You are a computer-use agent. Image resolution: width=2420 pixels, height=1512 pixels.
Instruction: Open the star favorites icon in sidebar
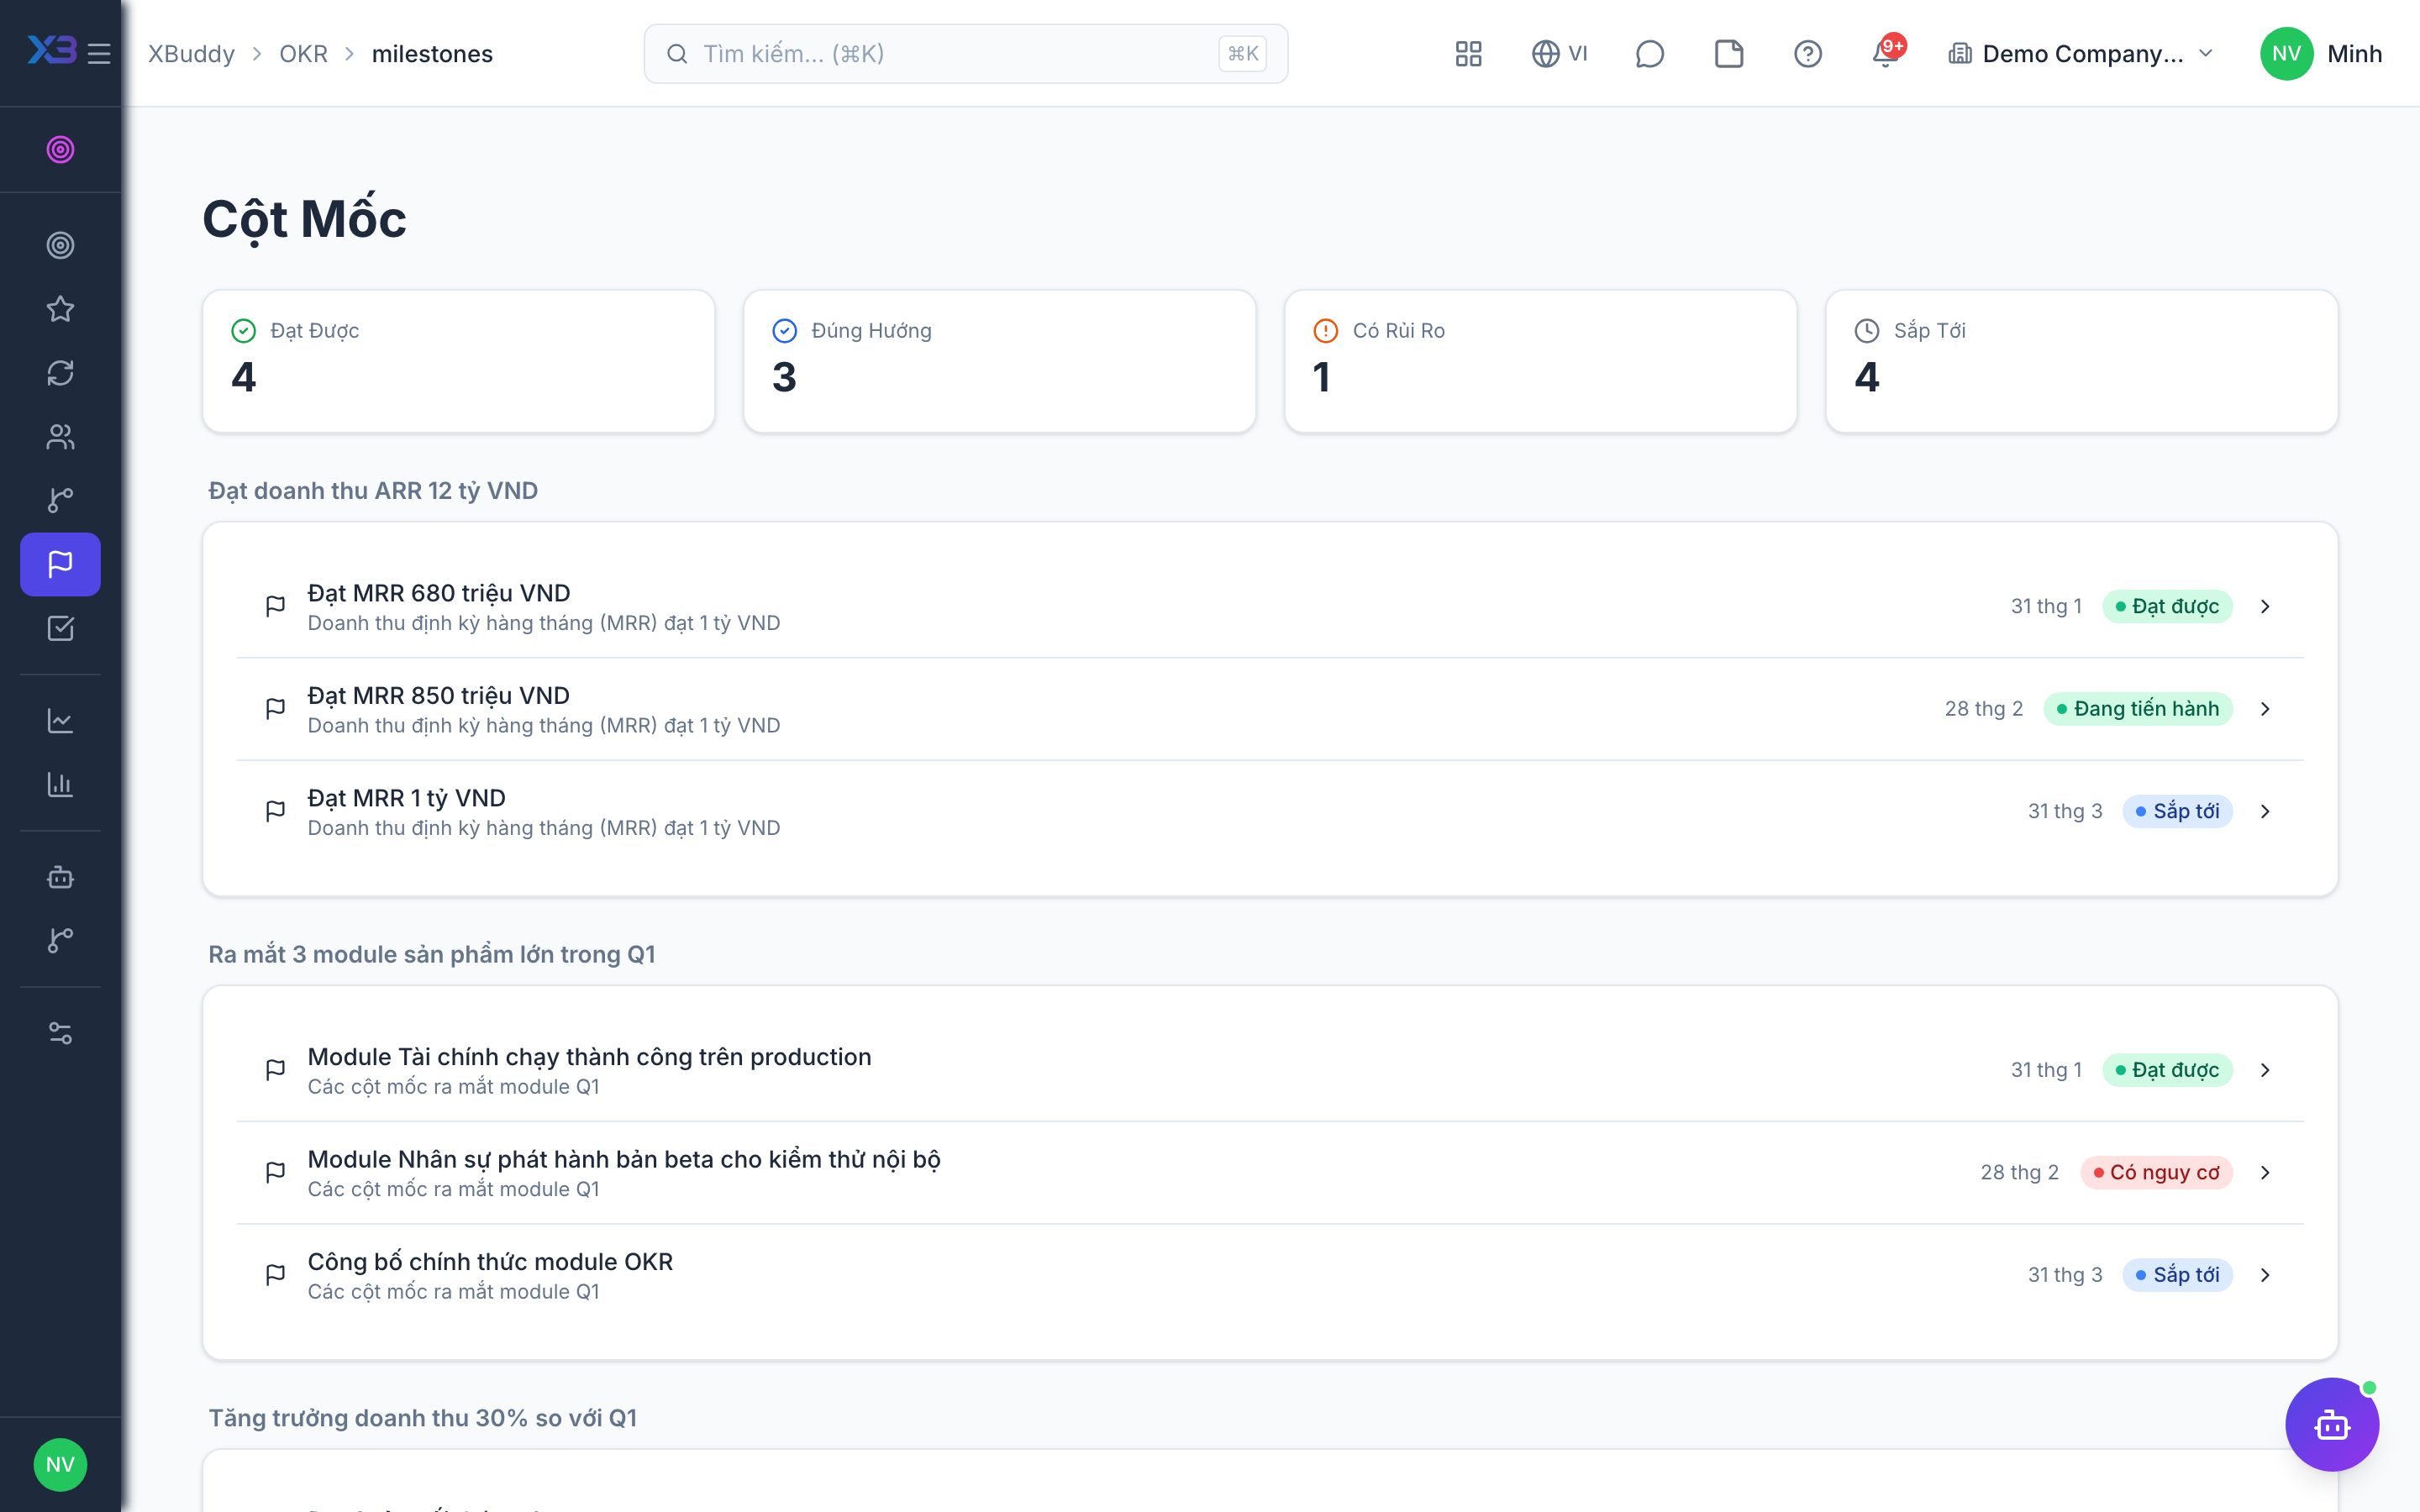coord(60,309)
